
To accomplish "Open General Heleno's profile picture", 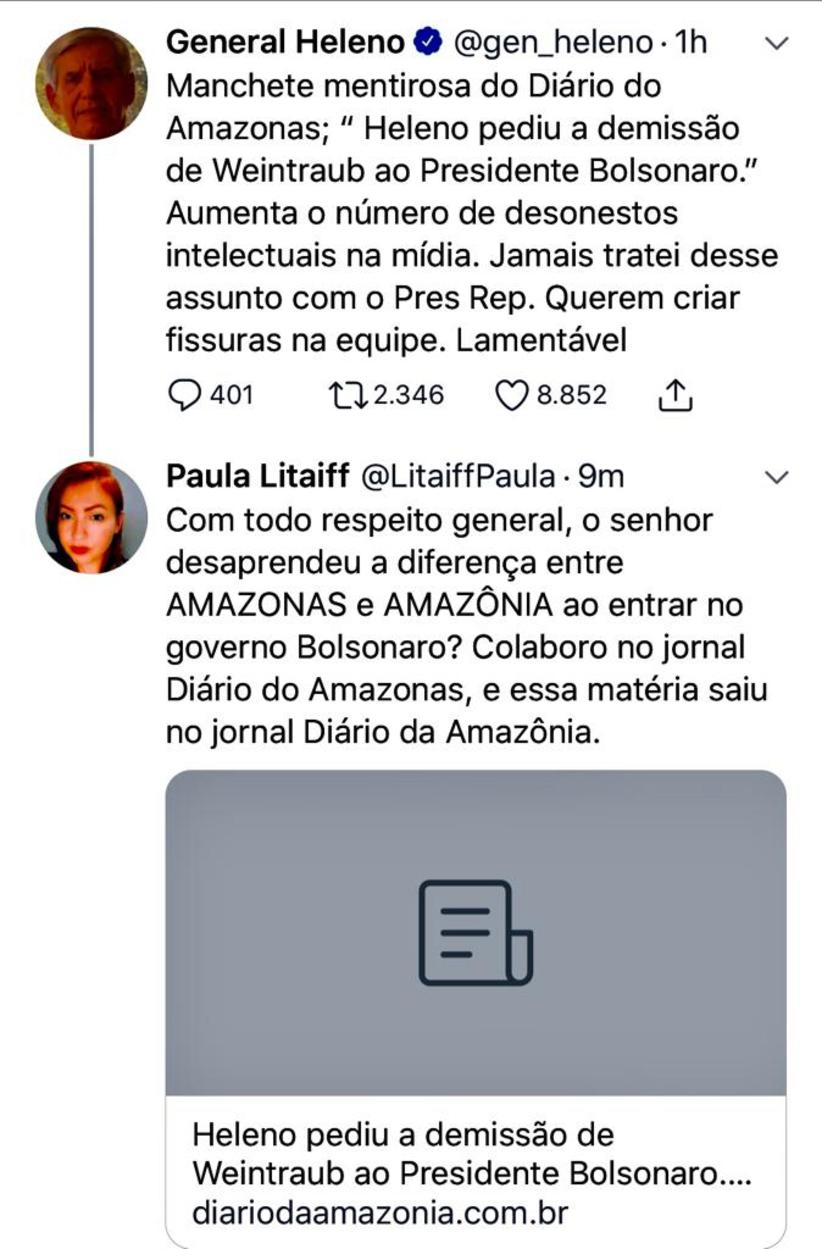I will click(91, 83).
